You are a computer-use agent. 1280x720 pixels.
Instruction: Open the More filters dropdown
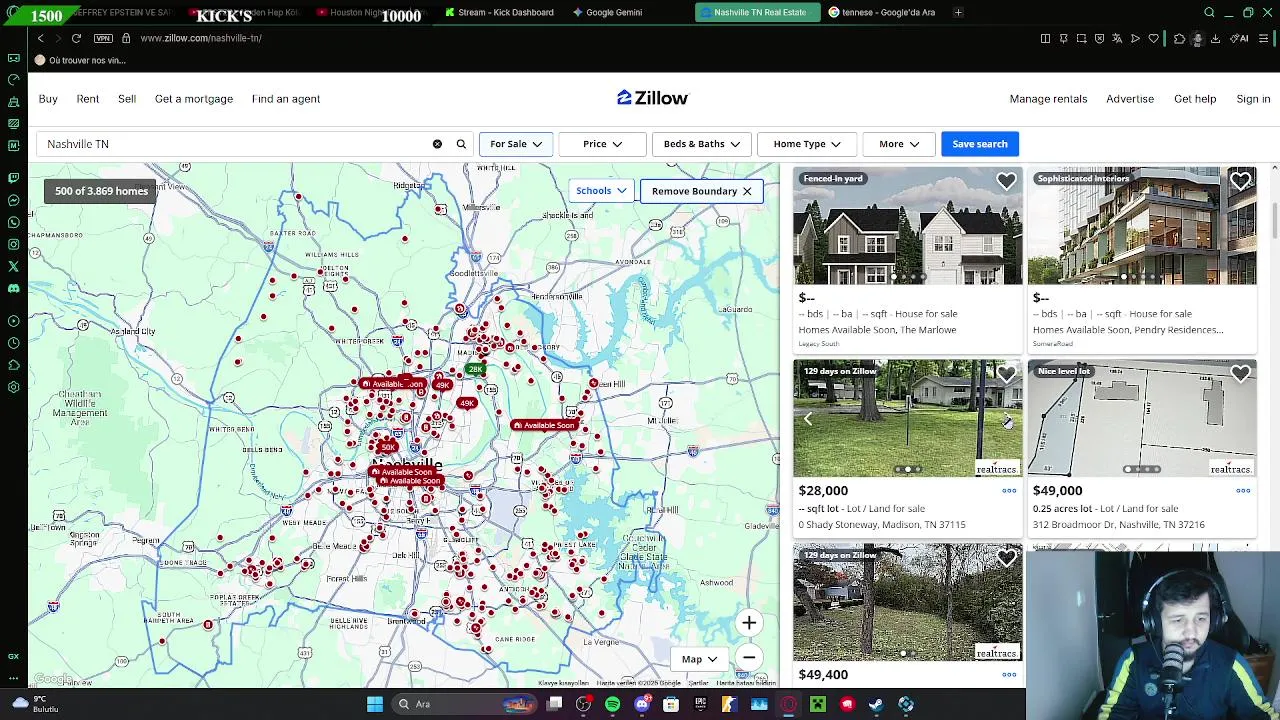pos(898,144)
